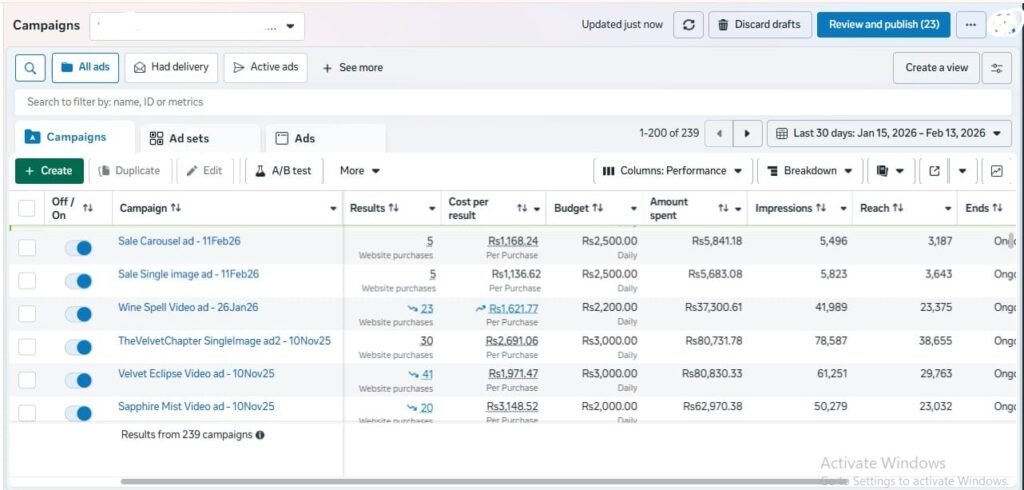The width and height of the screenshot is (1024, 490).
Task: Go to next page arrow
Action: (x=746, y=134)
